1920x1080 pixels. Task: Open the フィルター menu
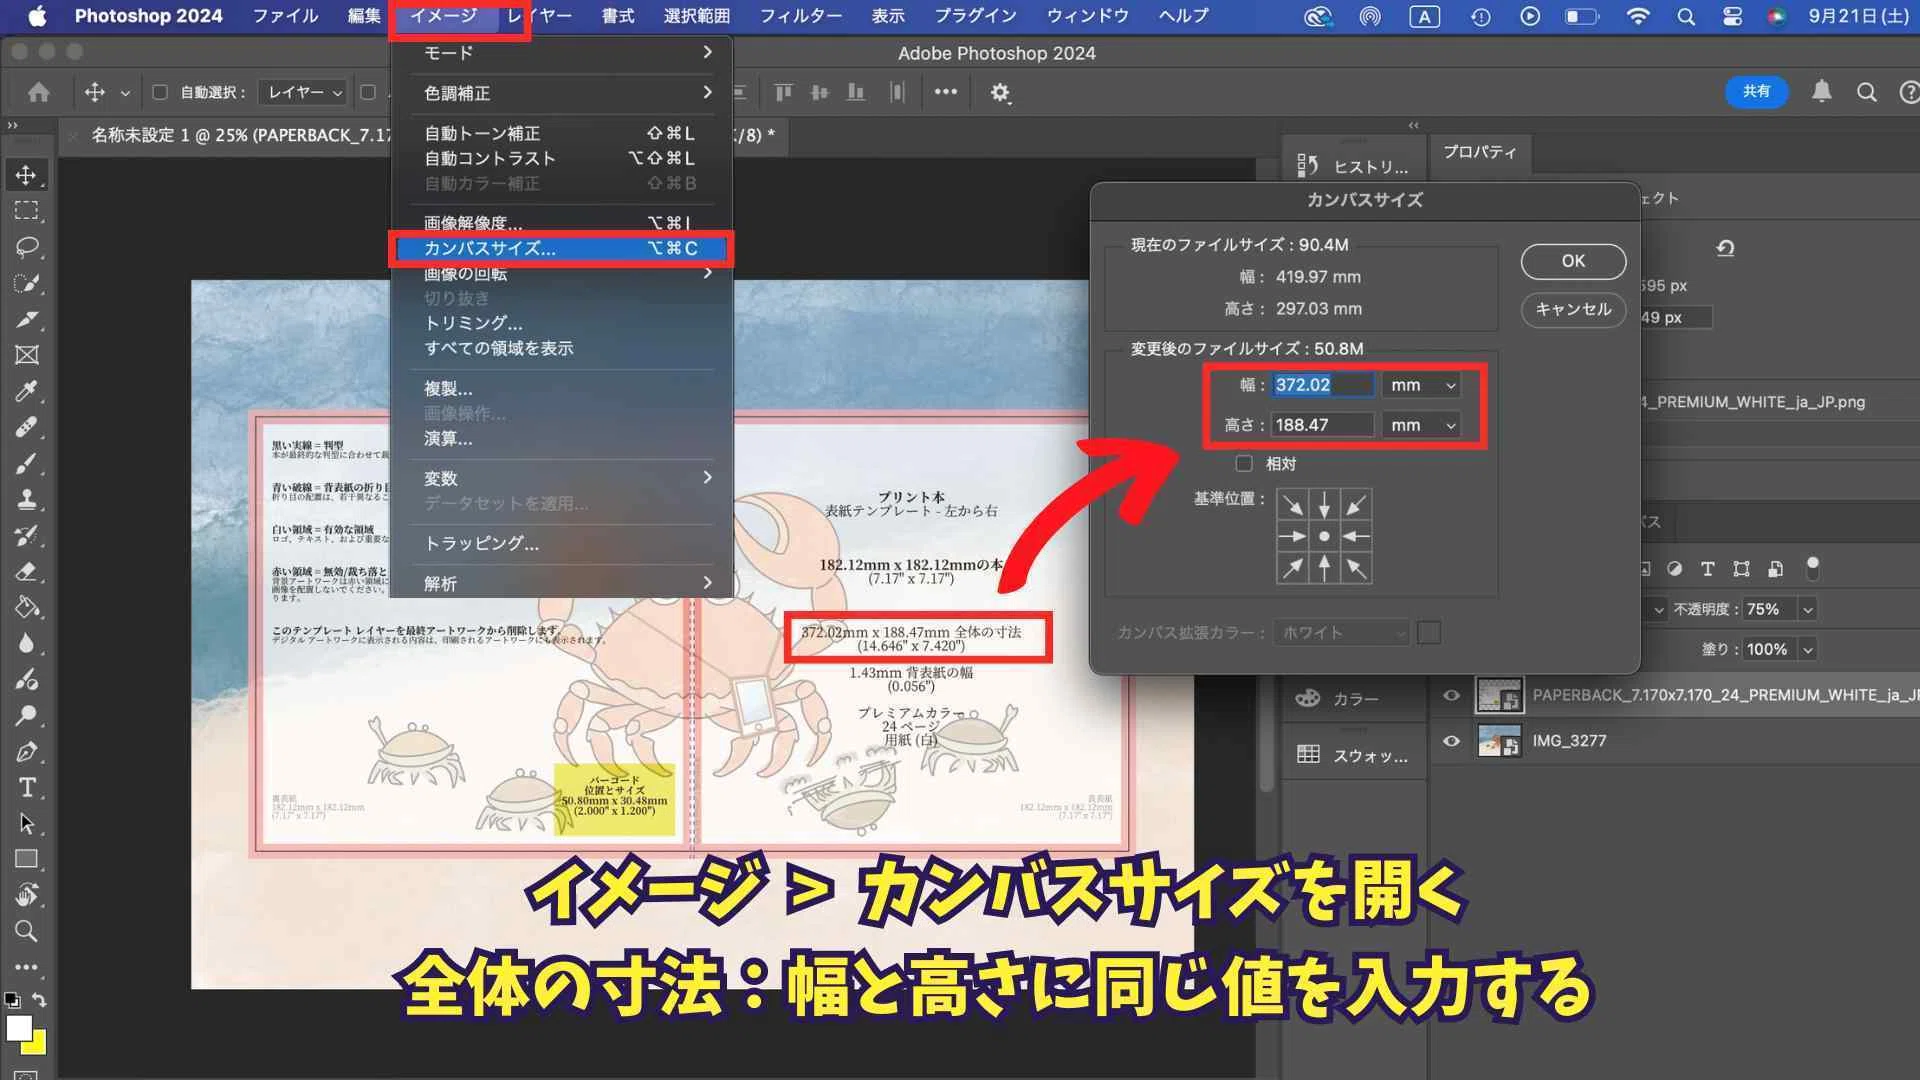click(800, 16)
